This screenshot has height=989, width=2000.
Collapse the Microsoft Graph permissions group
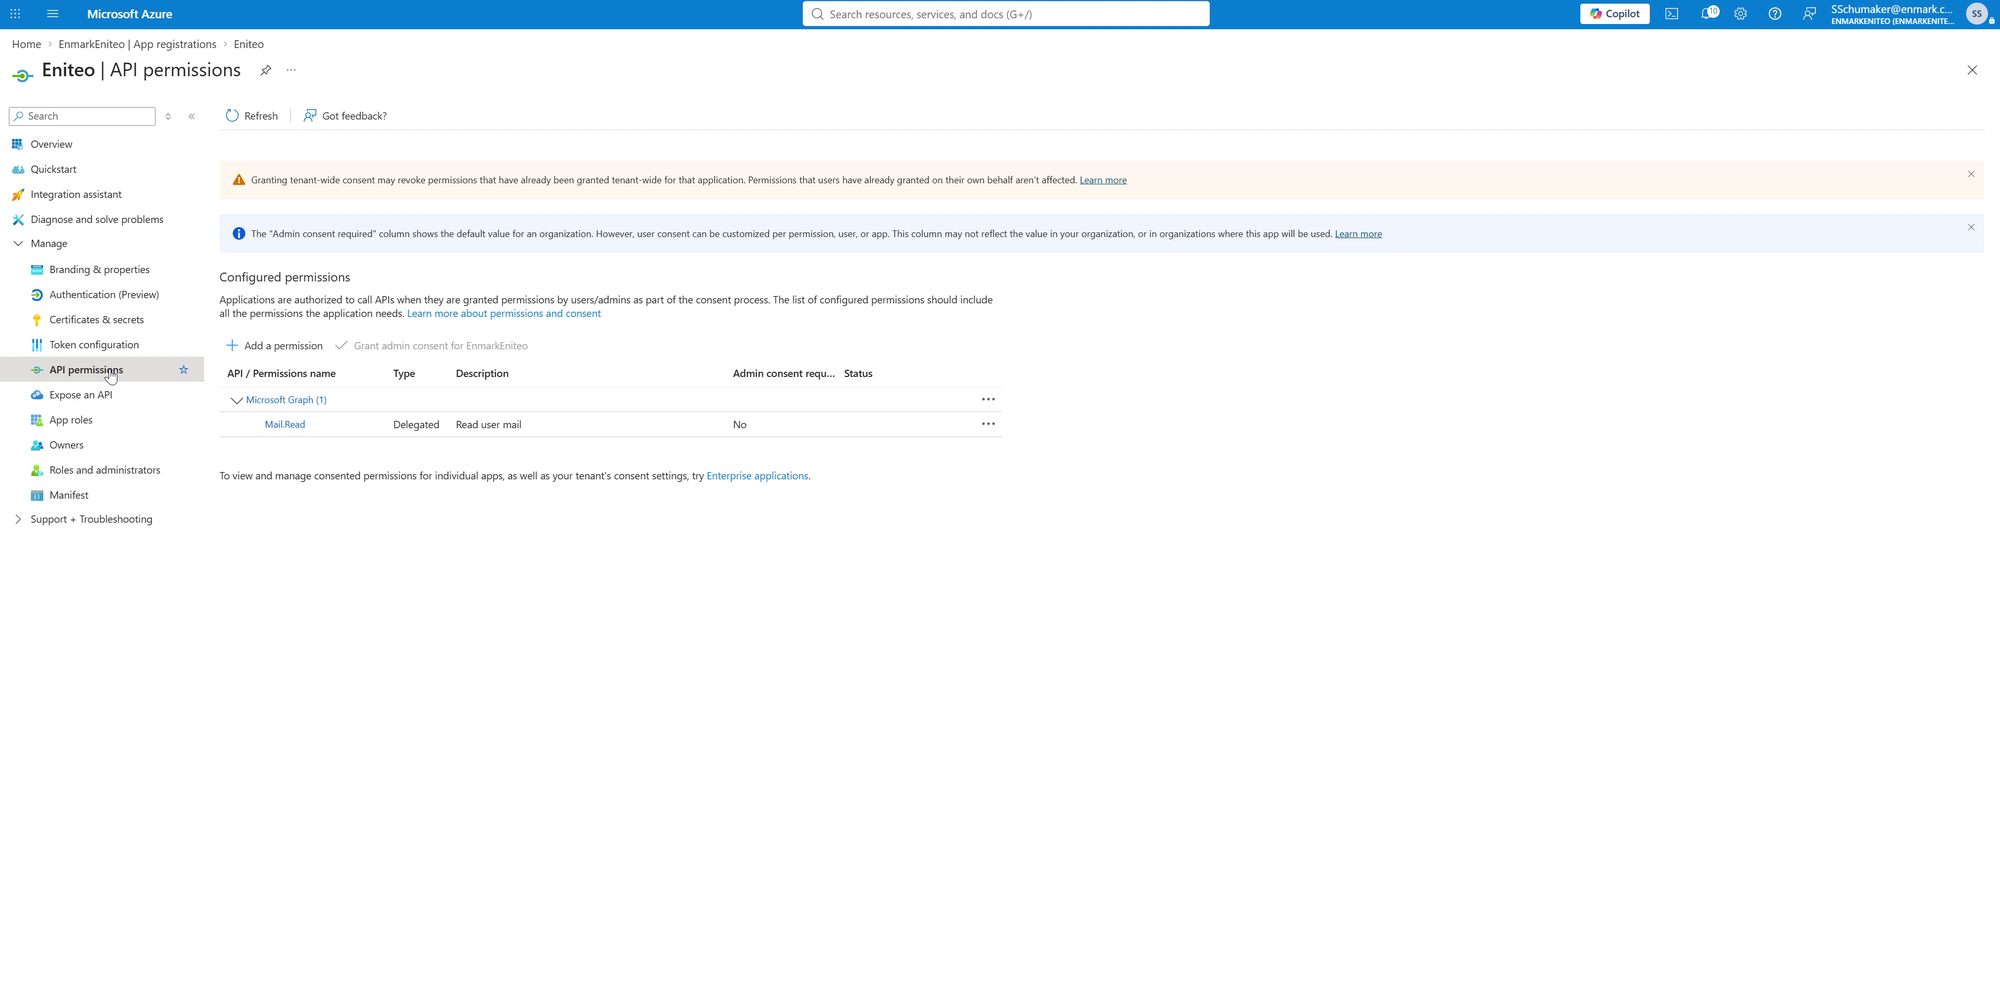click(236, 400)
